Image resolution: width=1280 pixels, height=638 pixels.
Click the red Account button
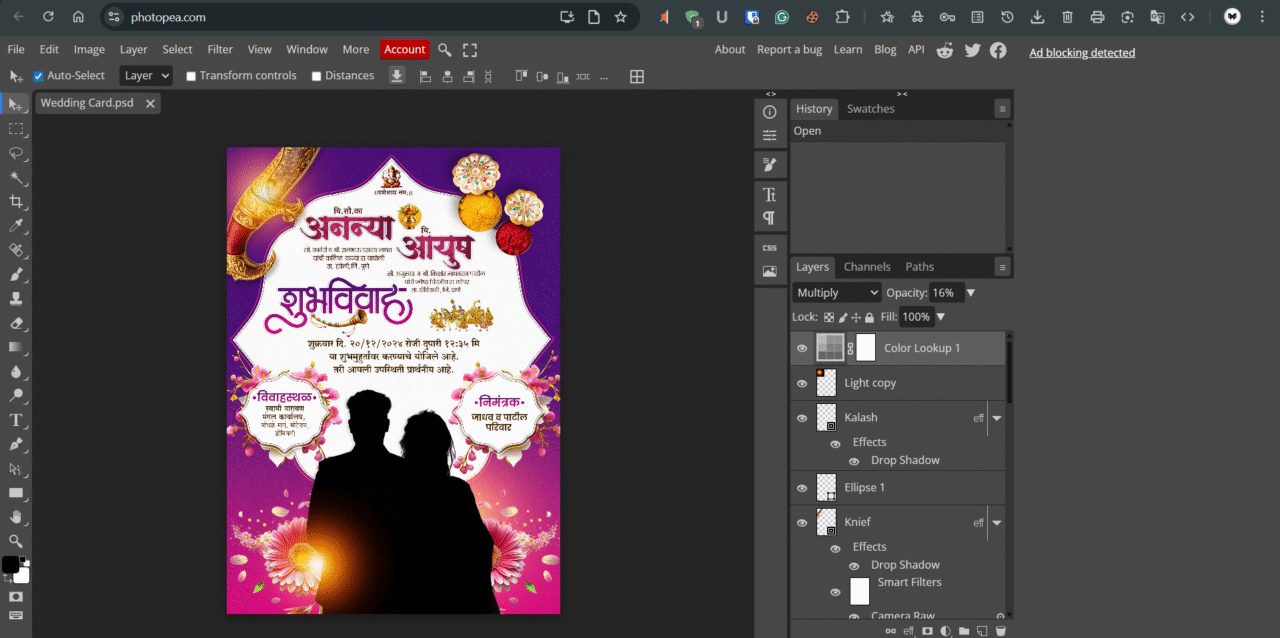(x=404, y=50)
